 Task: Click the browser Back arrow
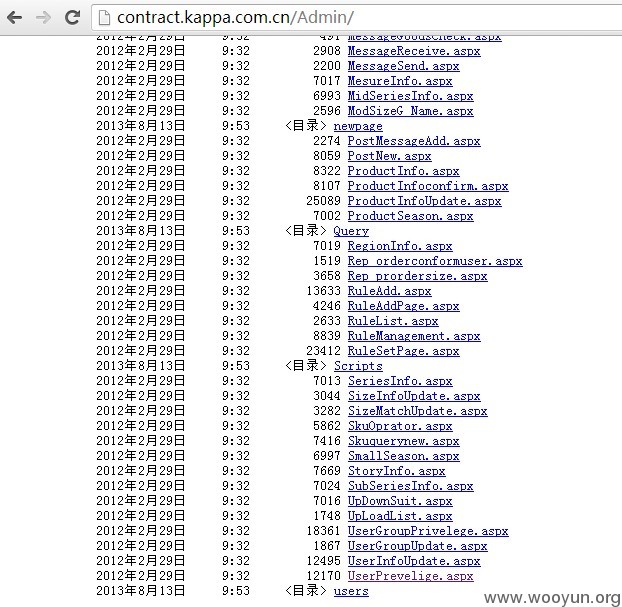[x=15, y=17]
